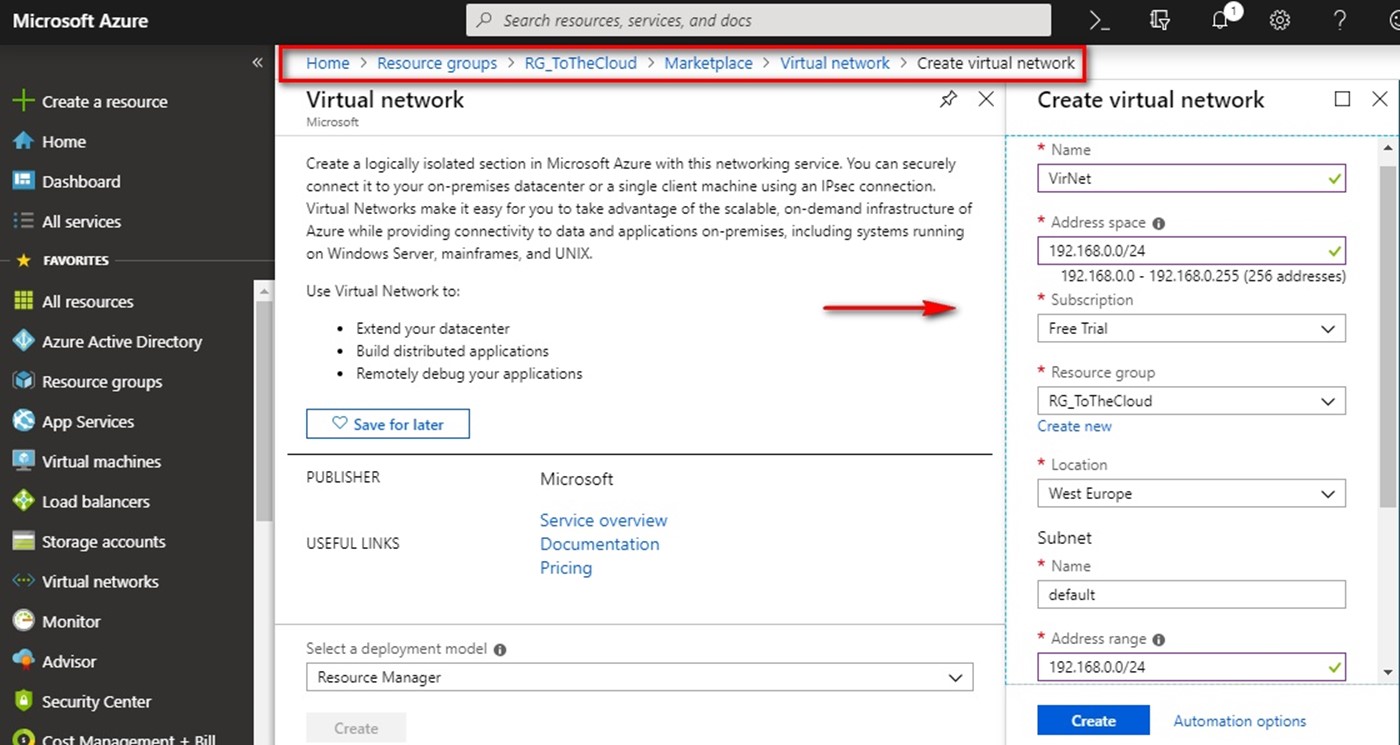Open directory and subscription filter icon
Viewport: 1400px width, 745px height.
coord(1160,20)
